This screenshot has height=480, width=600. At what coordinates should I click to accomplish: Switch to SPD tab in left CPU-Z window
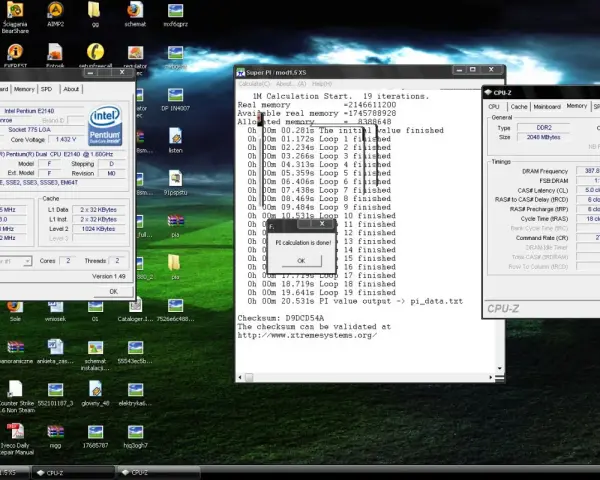coord(46,89)
